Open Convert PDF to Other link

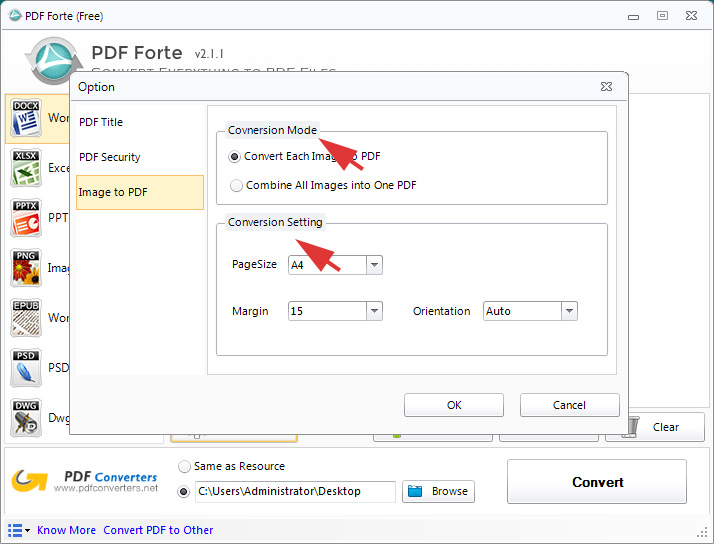[158, 530]
